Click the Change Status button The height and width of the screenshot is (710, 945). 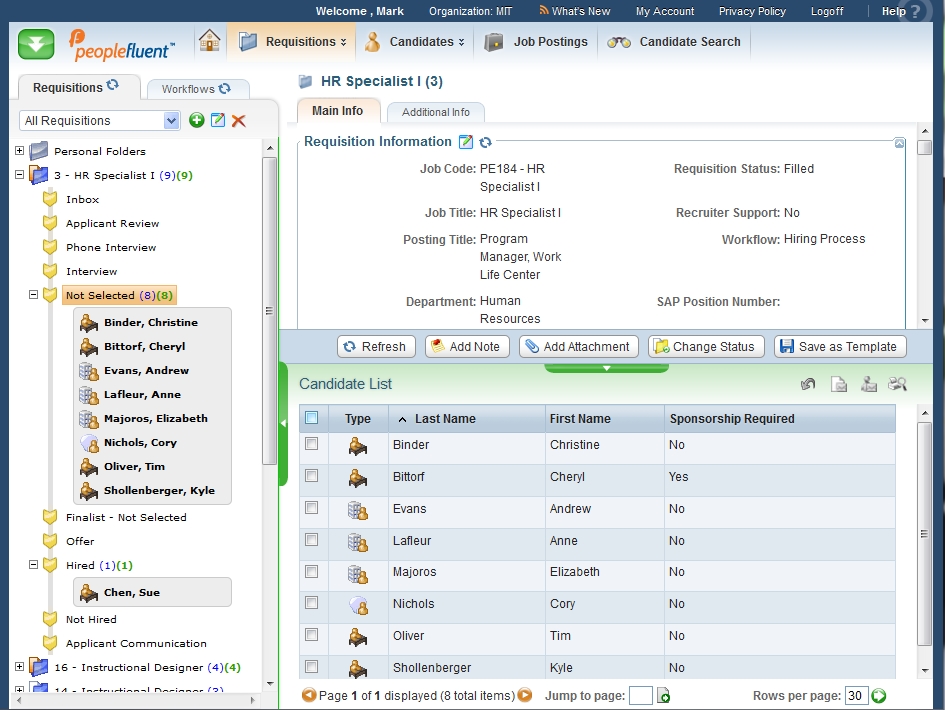click(706, 346)
